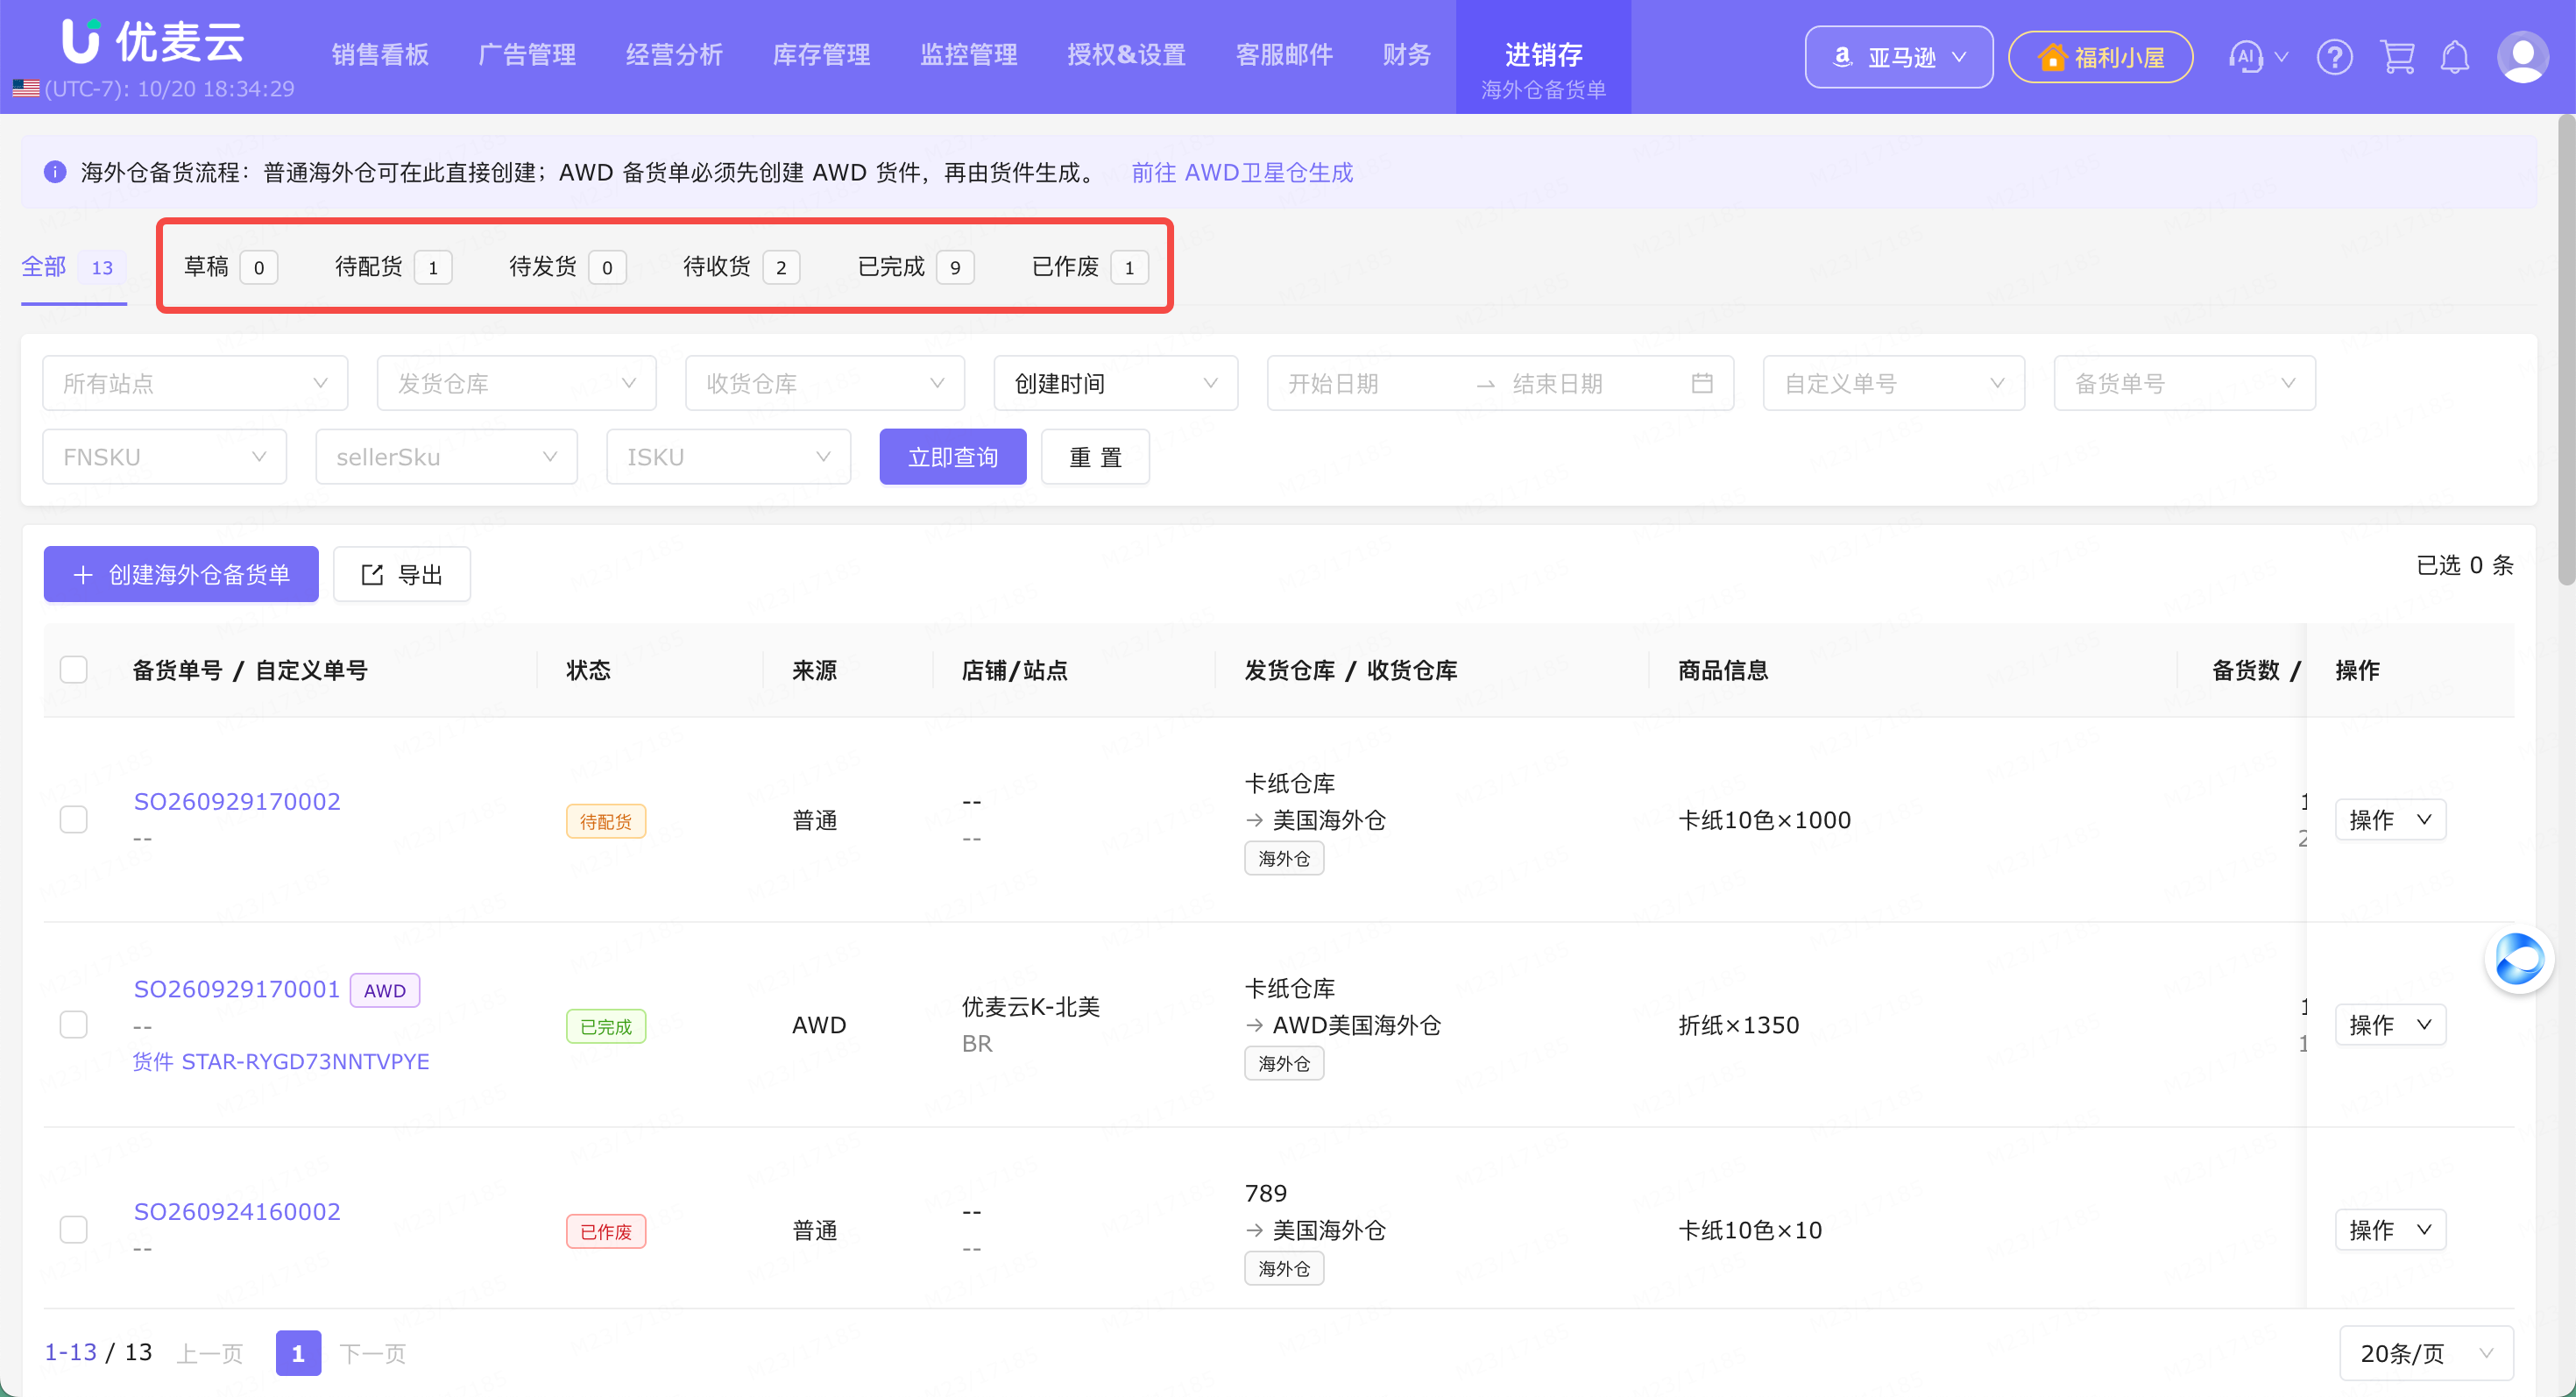This screenshot has width=2576, height=1397.
Task: Open 货件 STAR-RYGD73NNTVPYE link
Action: tap(281, 1061)
